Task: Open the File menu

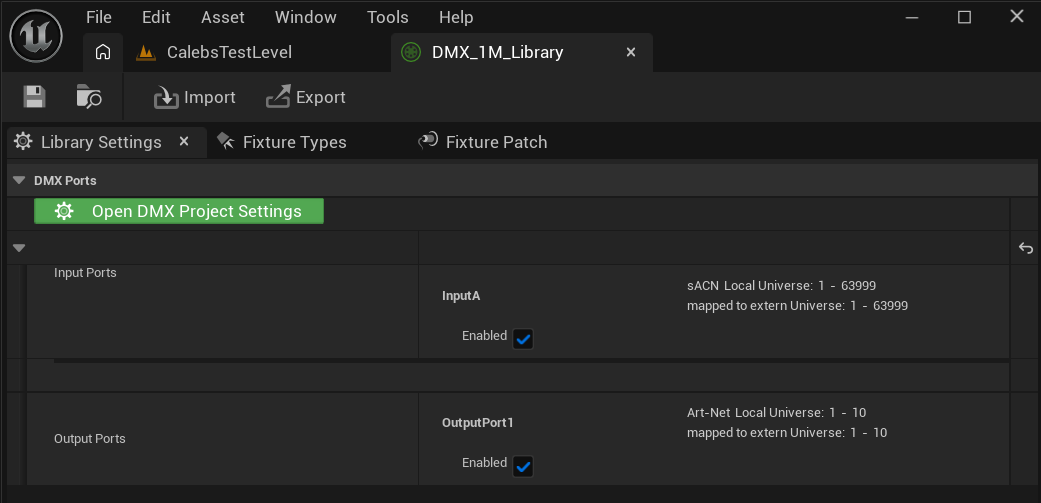Action: [x=99, y=17]
